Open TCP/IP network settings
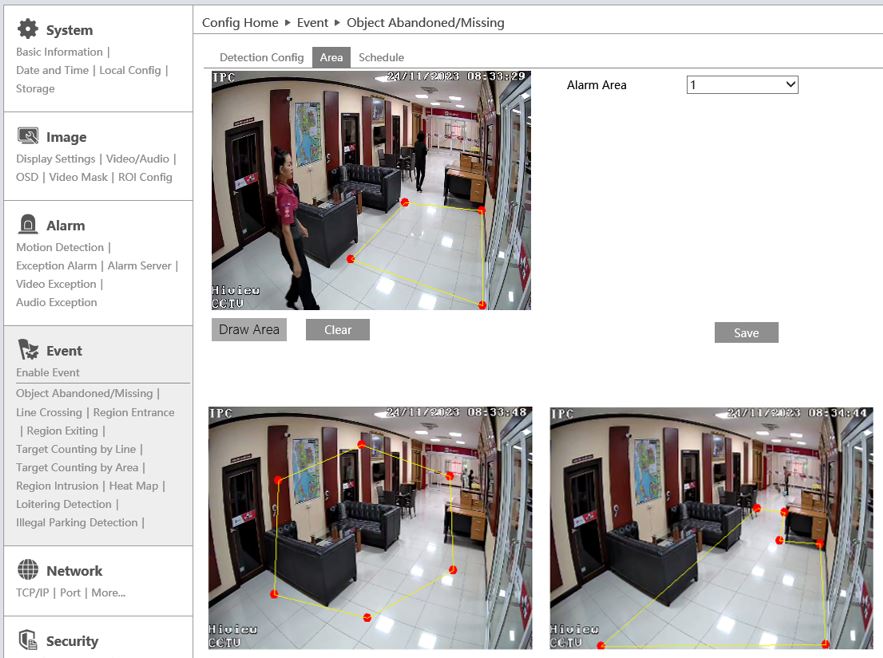This screenshot has height=658, width=883. (34, 592)
